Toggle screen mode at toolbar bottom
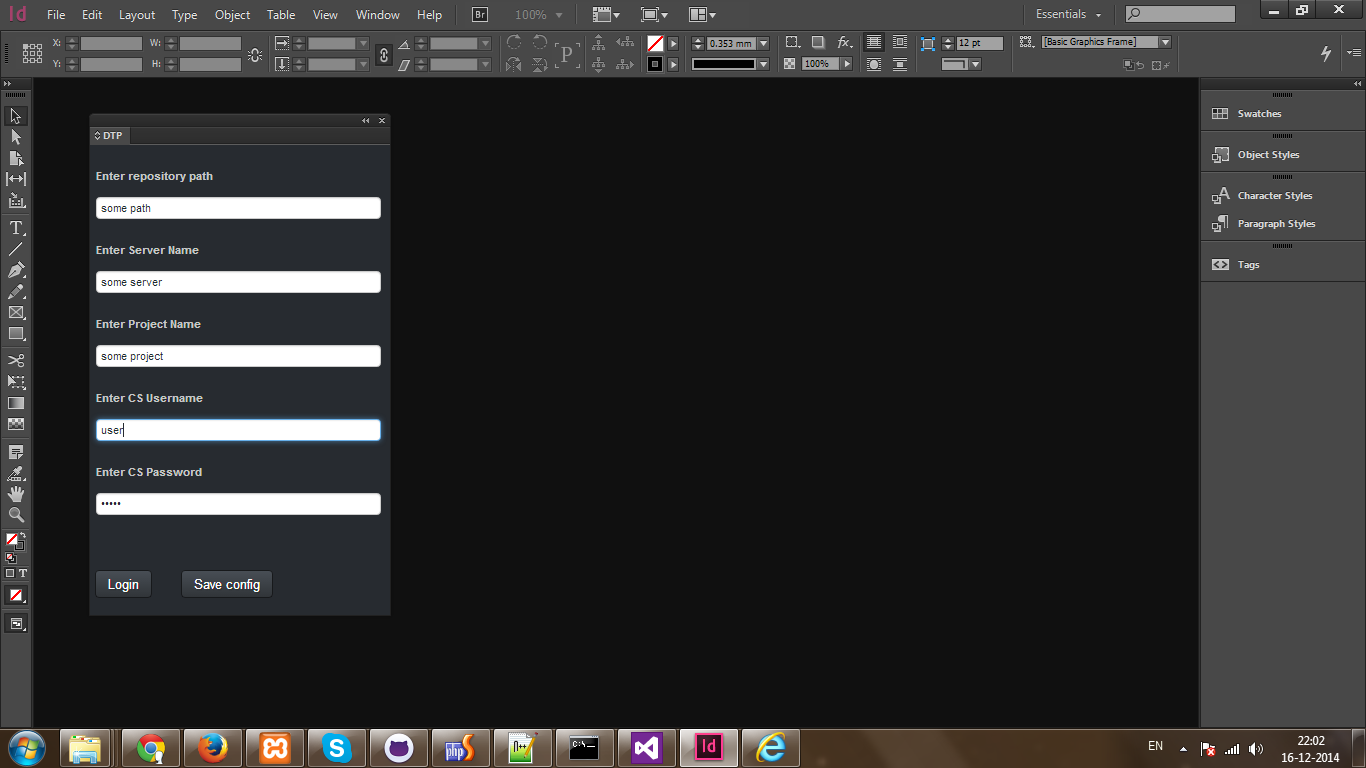Viewport: 1366px width, 768px height. (x=16, y=622)
